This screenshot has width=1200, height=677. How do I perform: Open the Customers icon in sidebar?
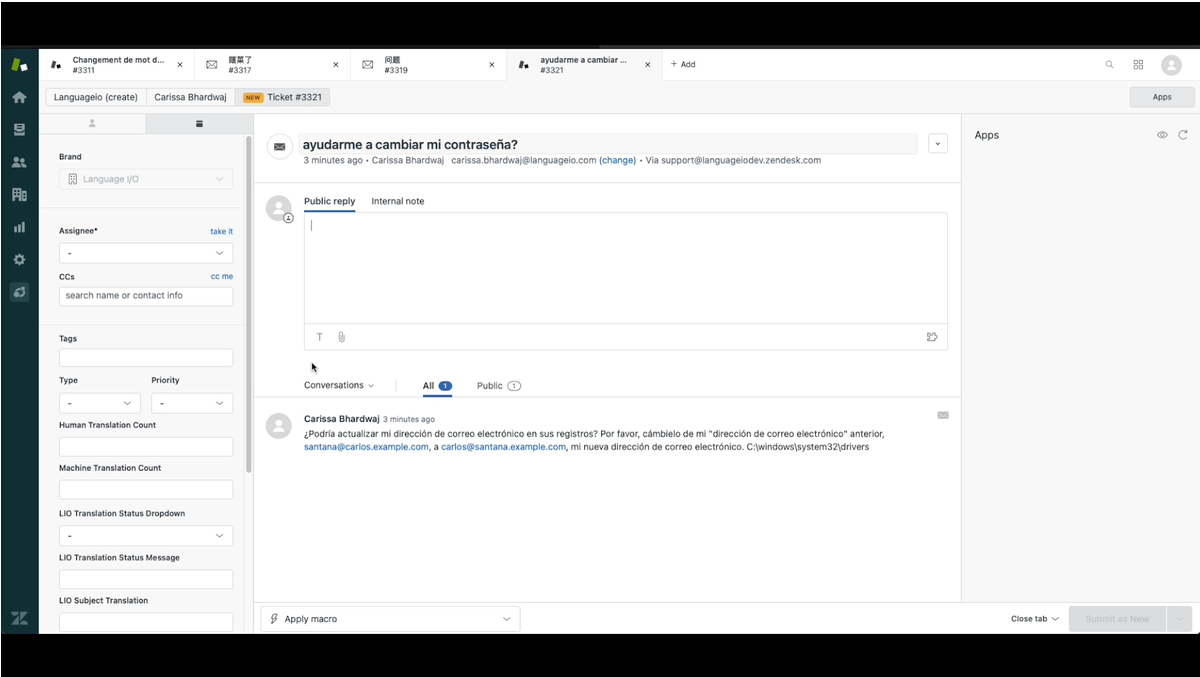(x=19, y=162)
